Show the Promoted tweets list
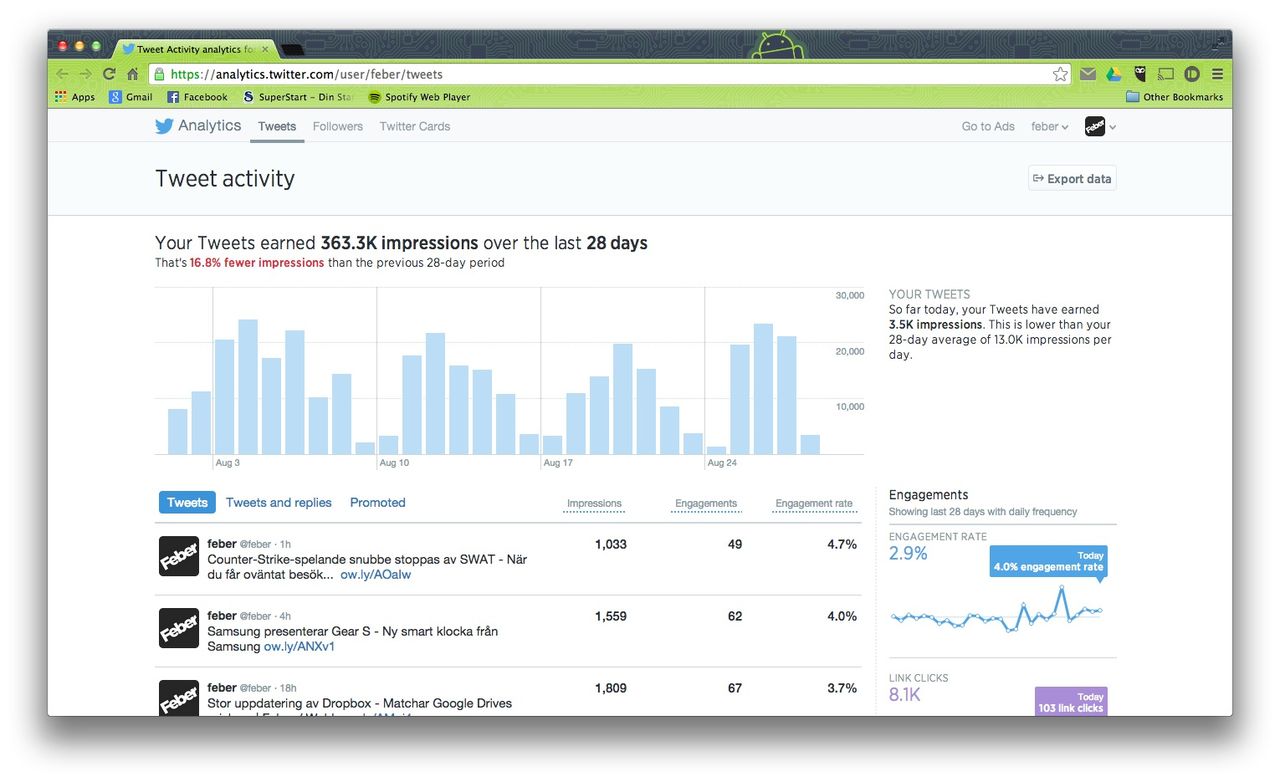Screen dimensions: 1280x782 tap(377, 503)
